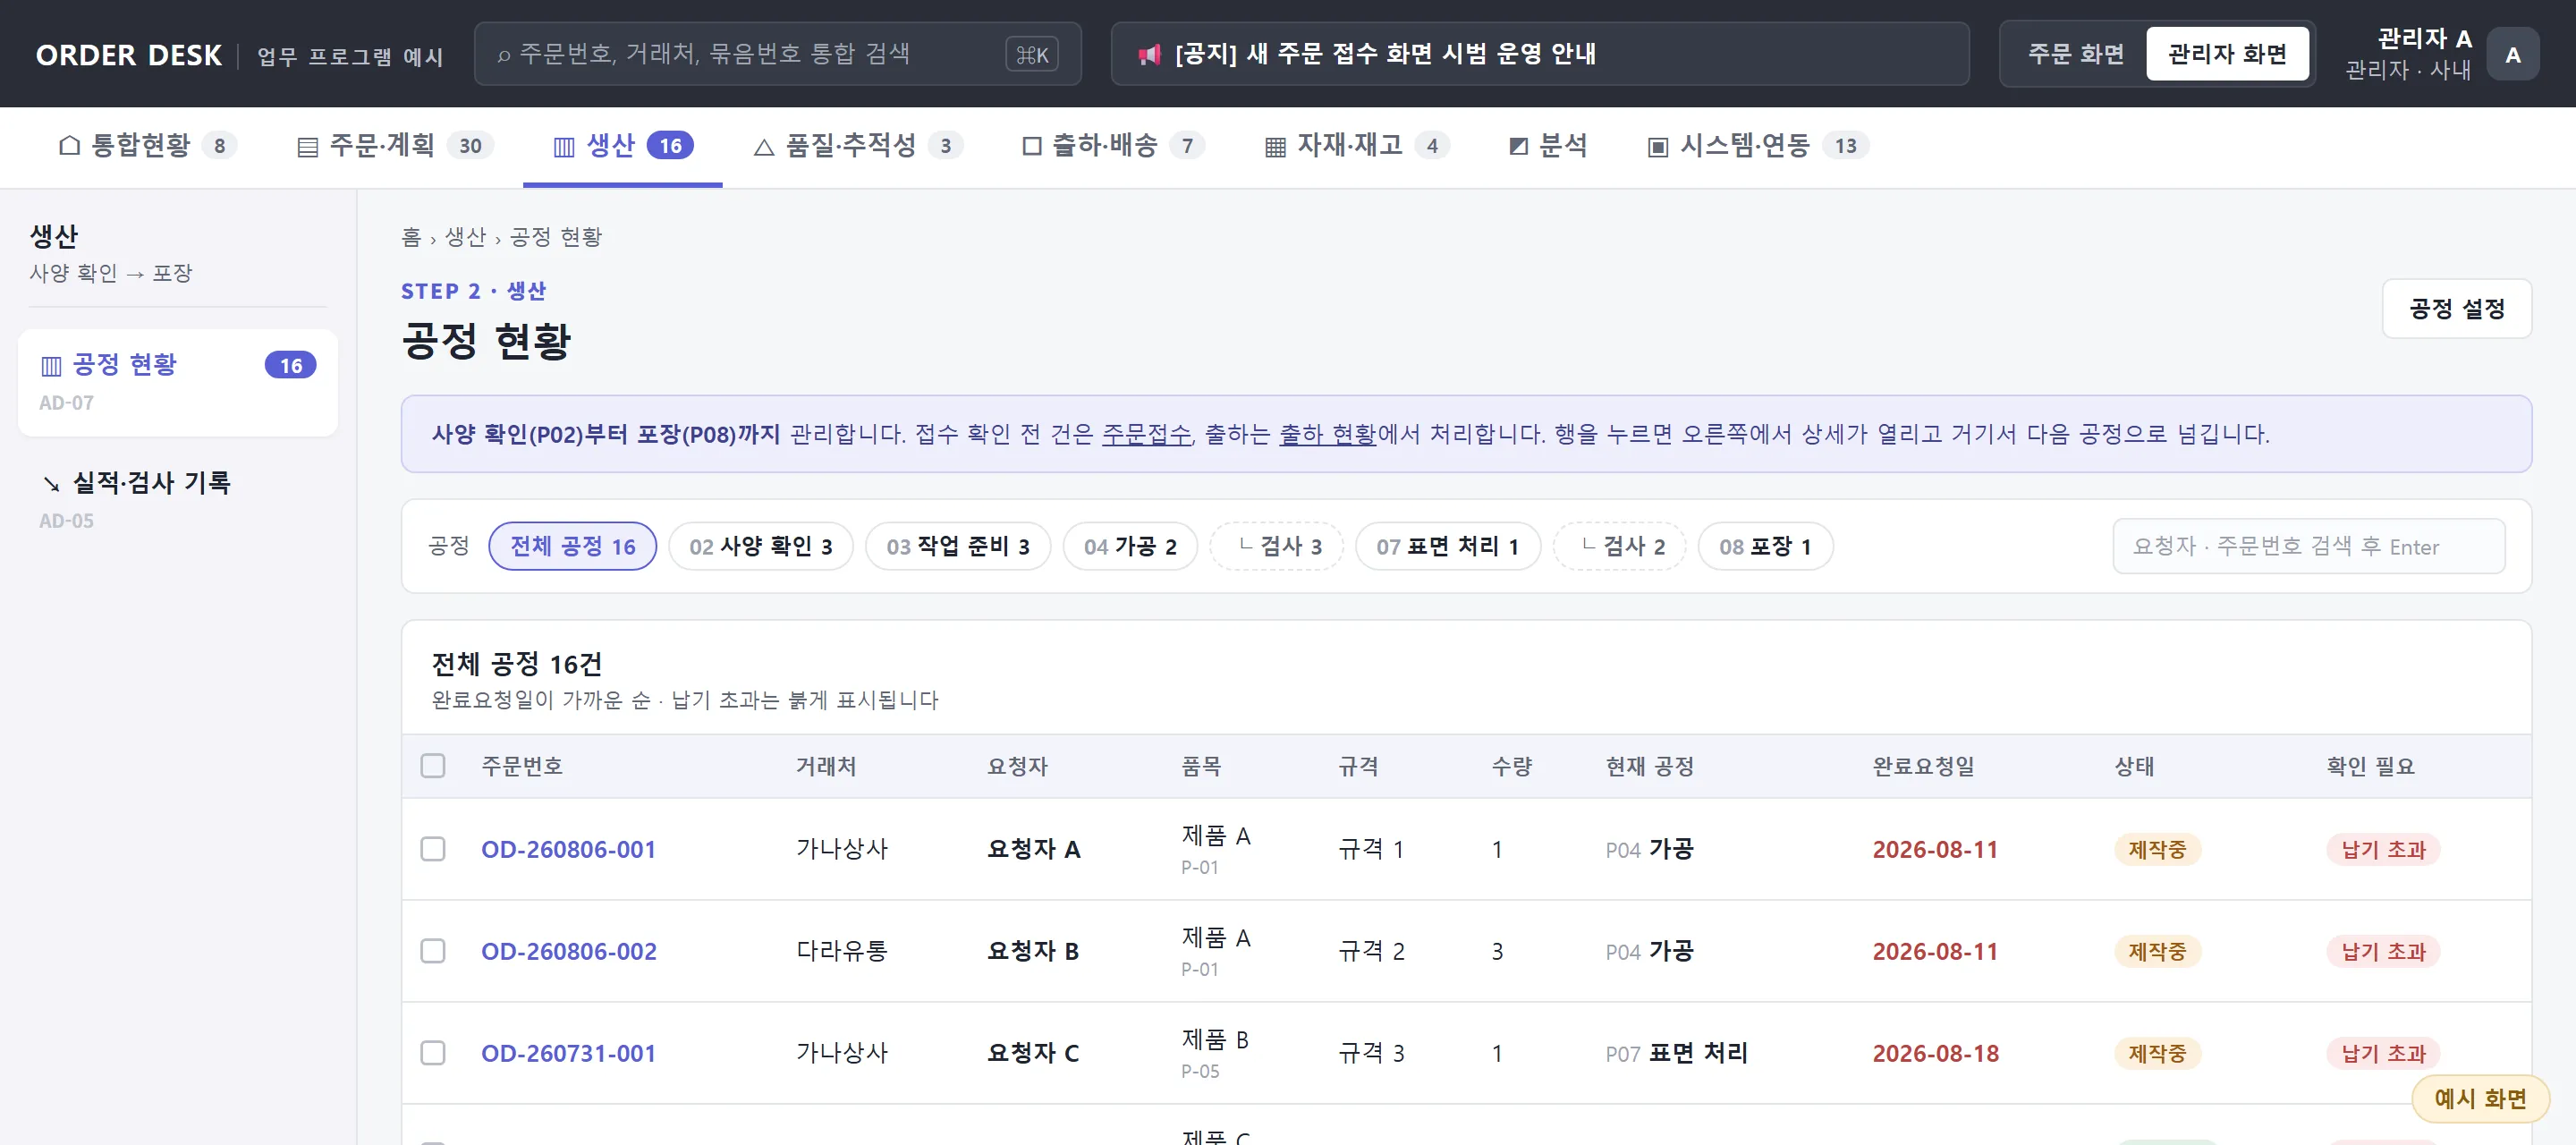The image size is (2576, 1145).
Task: Filter by 04 가공 chip
Action: 1130,546
